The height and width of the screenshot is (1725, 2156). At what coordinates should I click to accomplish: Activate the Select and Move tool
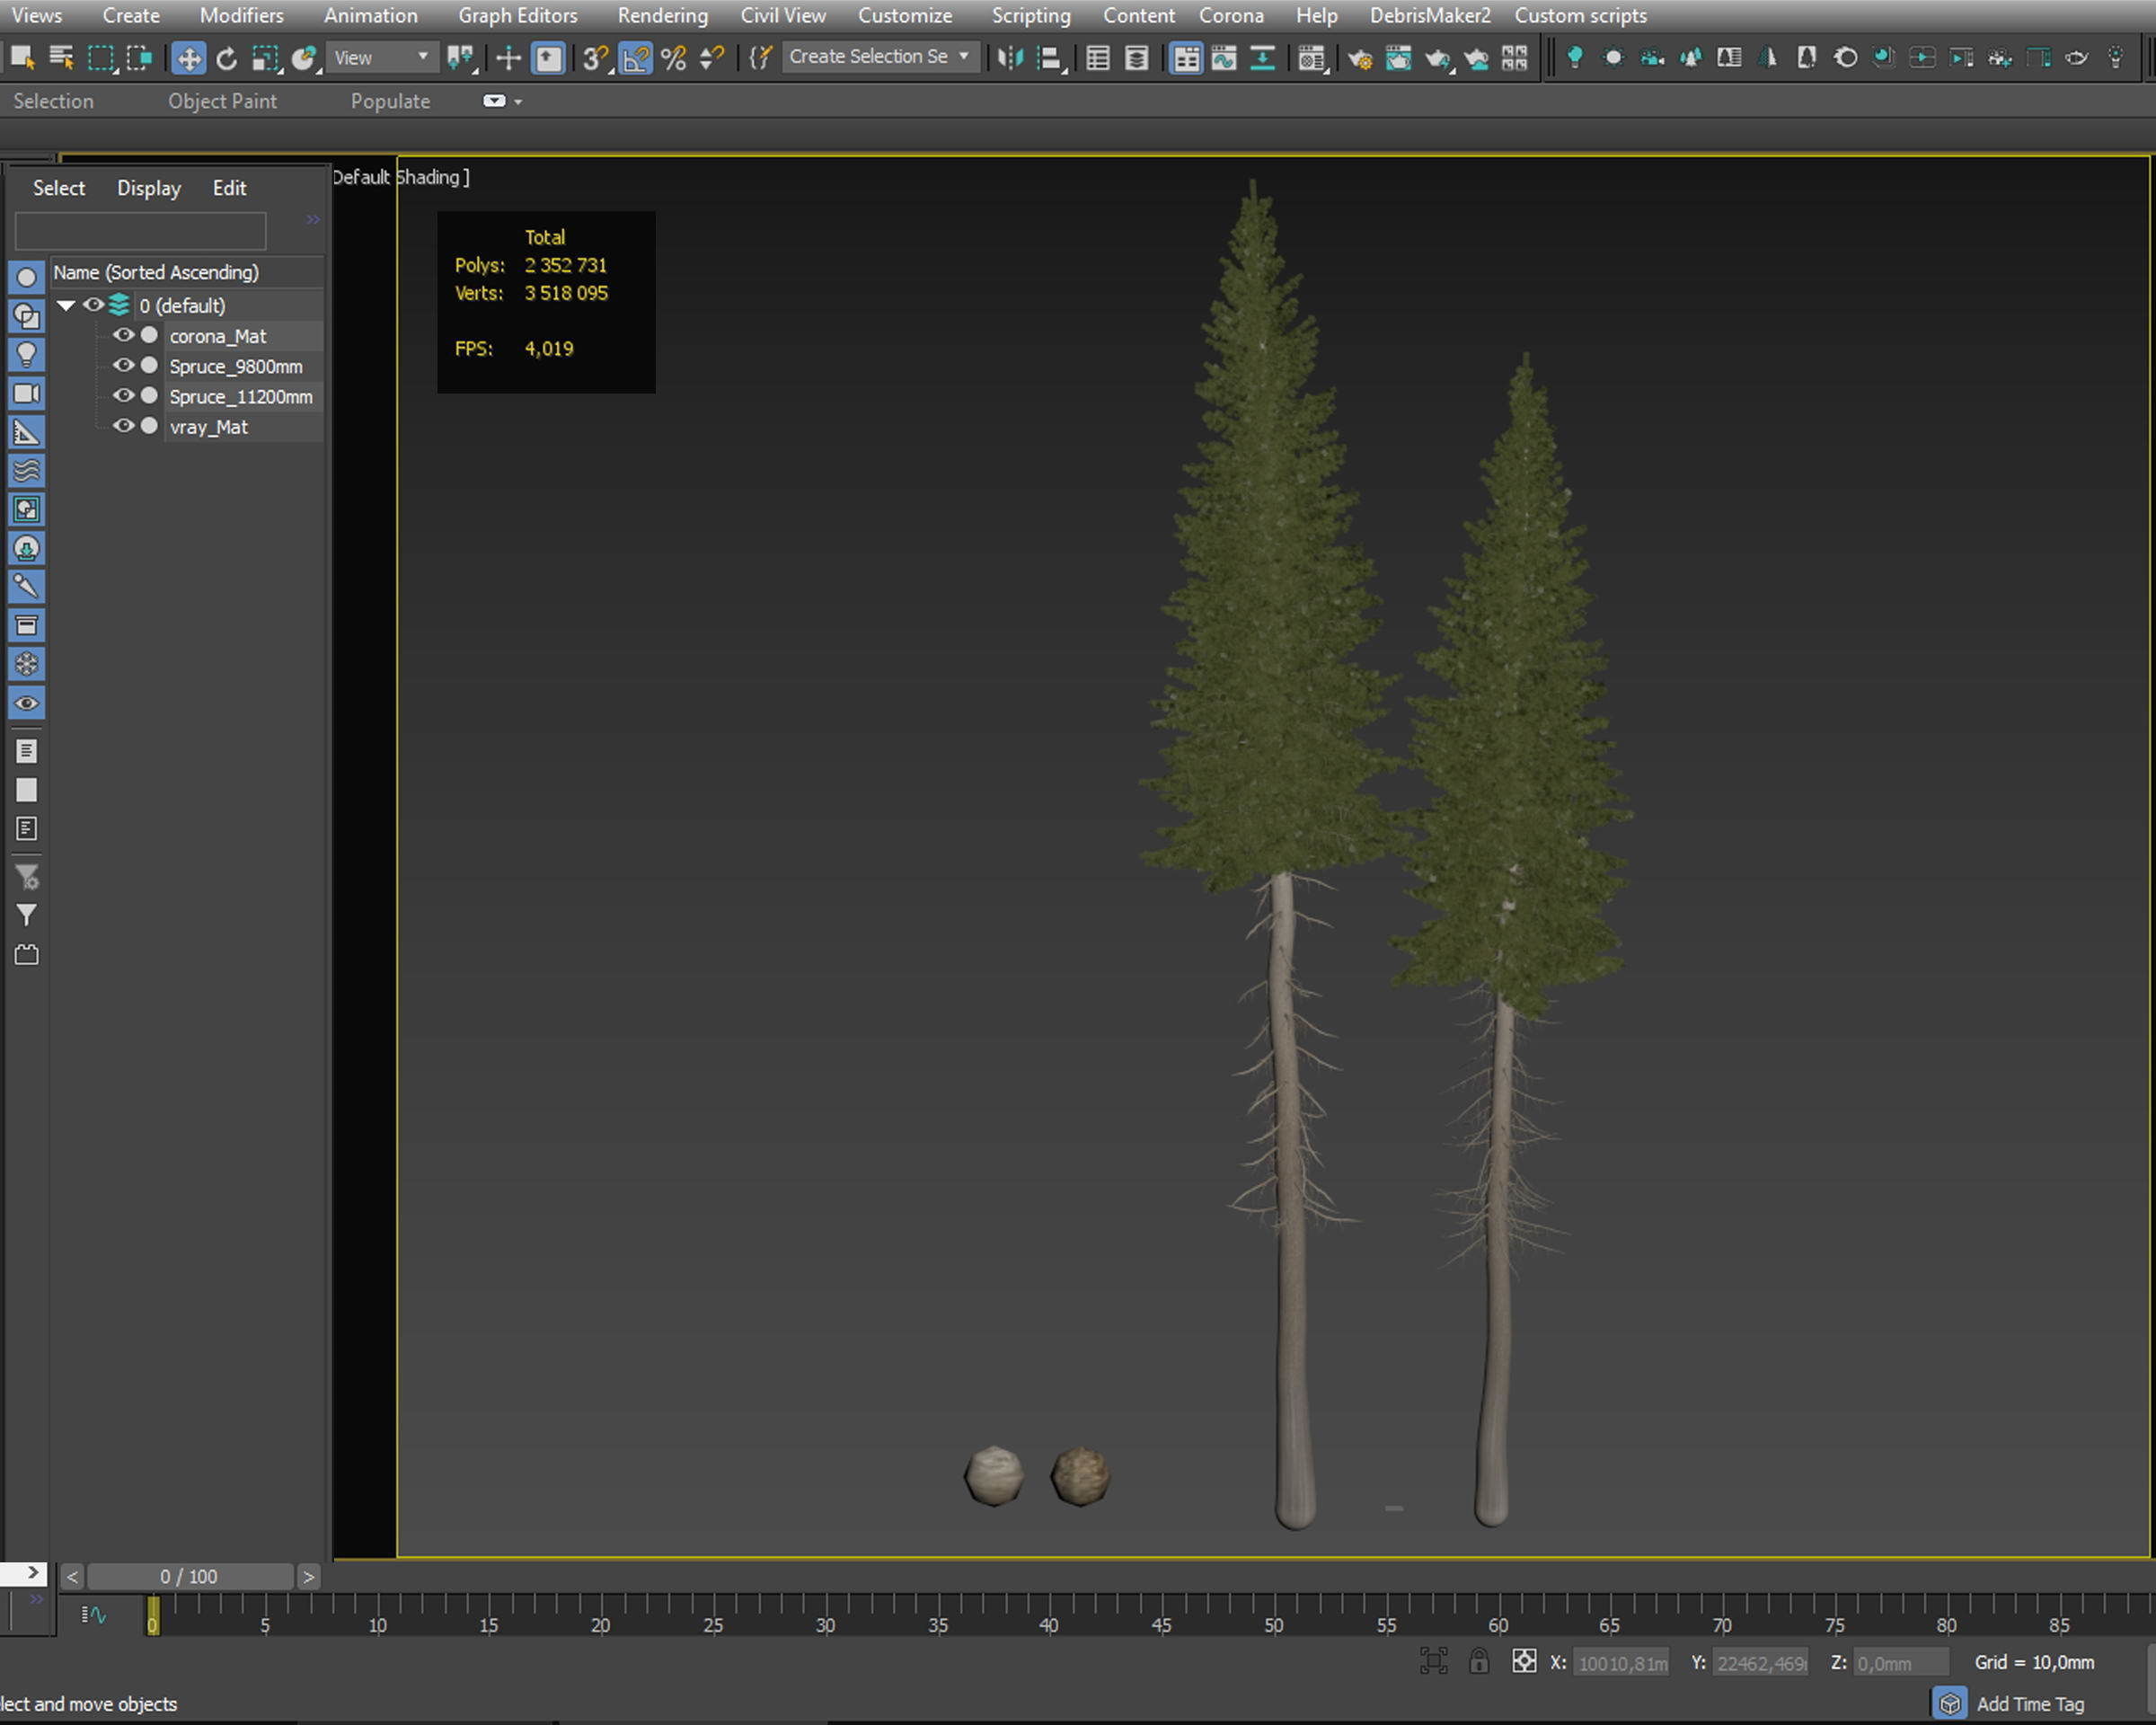pyautogui.click(x=188, y=58)
